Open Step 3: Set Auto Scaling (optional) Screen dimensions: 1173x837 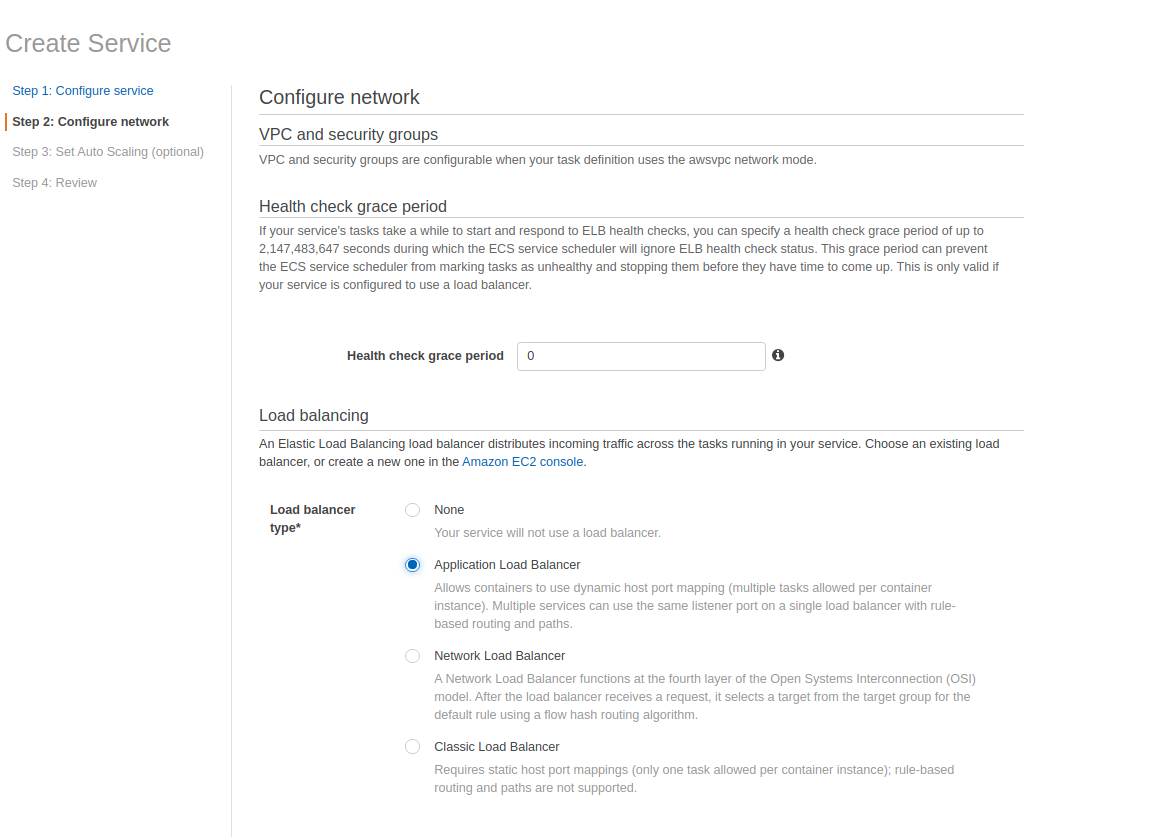tap(108, 152)
